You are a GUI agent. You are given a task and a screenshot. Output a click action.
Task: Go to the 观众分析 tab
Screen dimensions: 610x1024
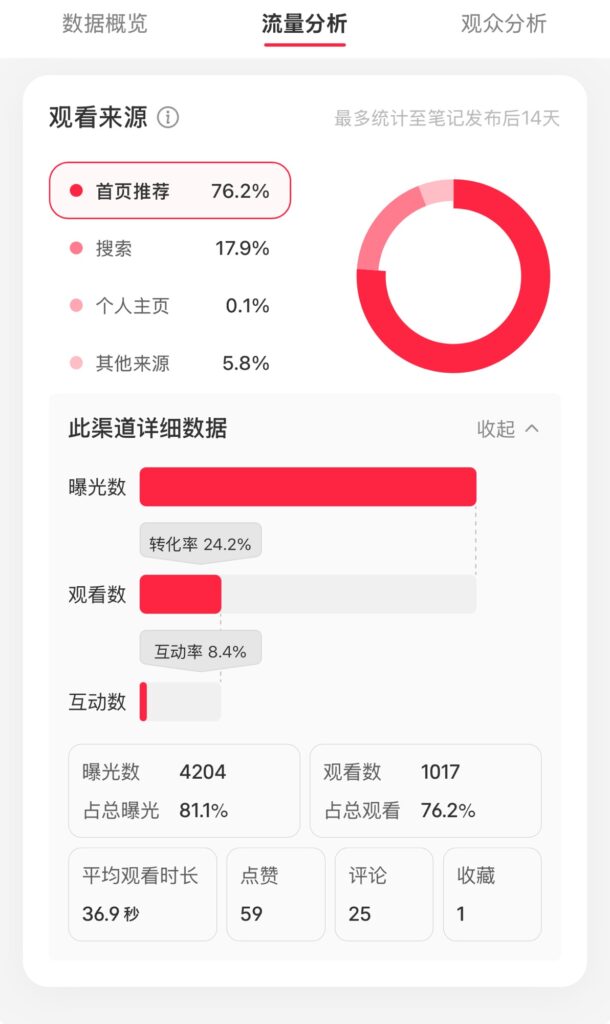click(x=503, y=24)
